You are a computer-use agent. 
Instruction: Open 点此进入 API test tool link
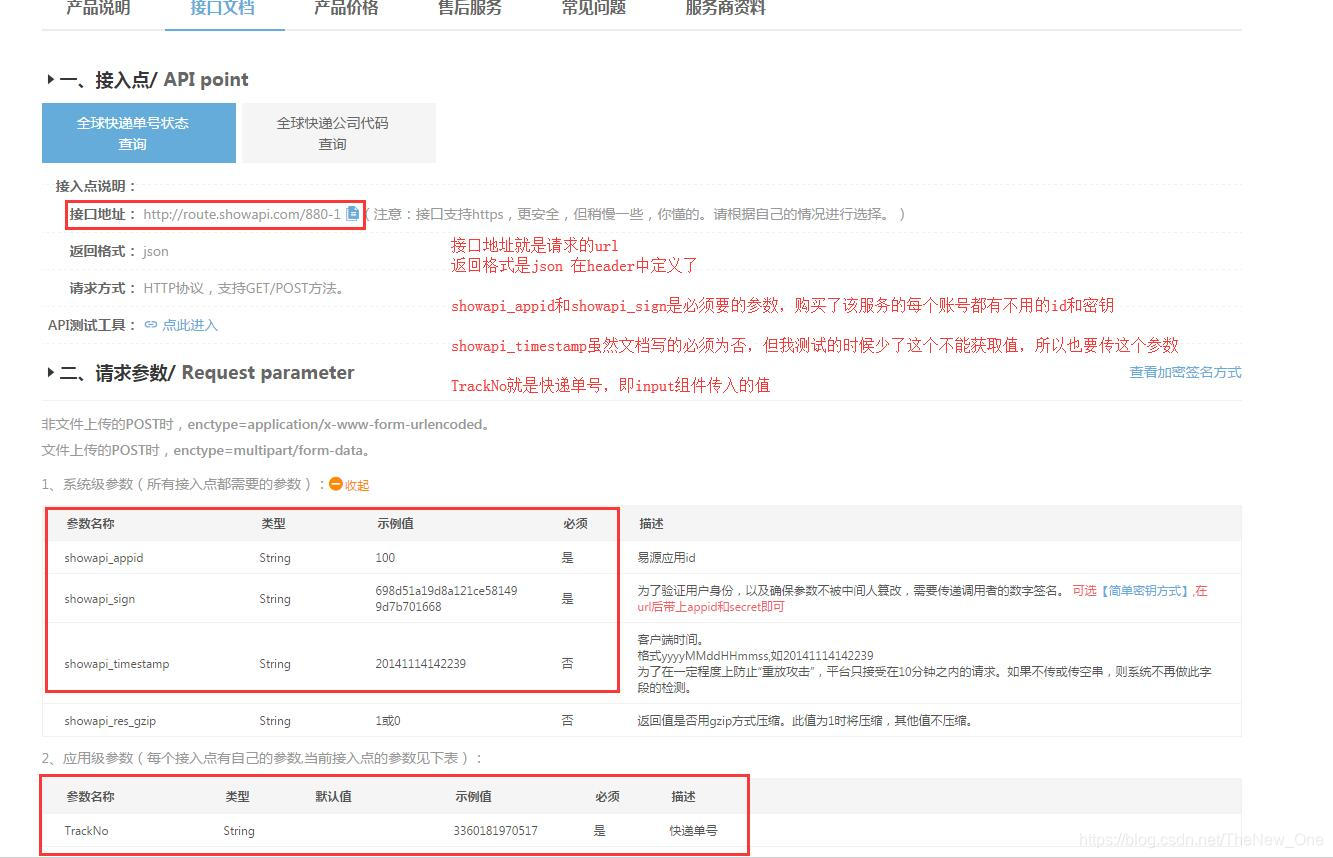190,325
